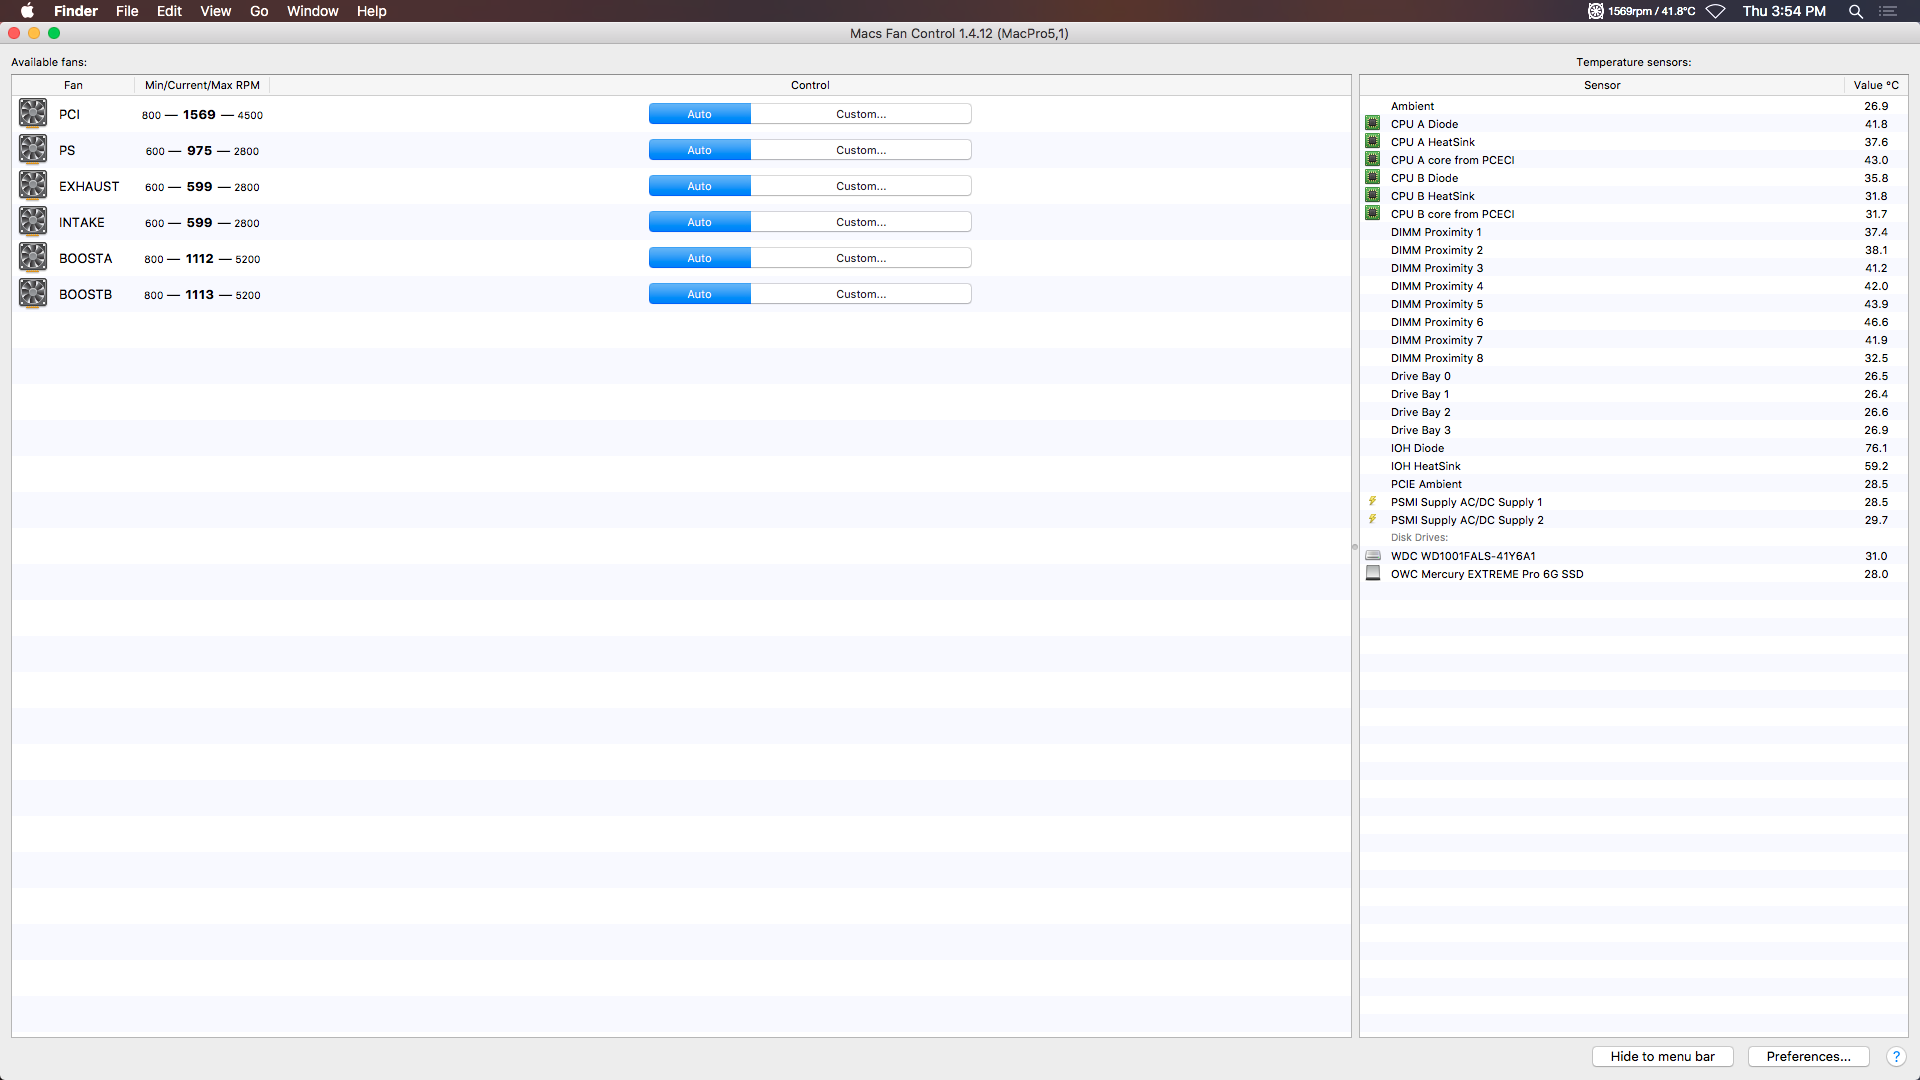This screenshot has height=1080, width=1920.
Task: Open the help question mark button
Action: coord(1895,1057)
